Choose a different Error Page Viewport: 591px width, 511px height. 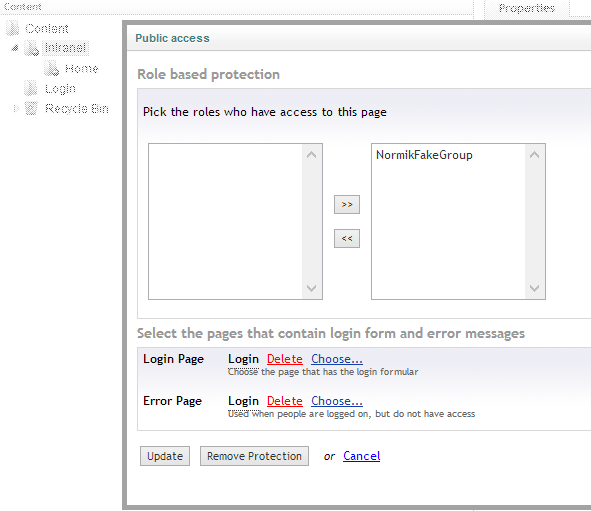[x=337, y=401]
